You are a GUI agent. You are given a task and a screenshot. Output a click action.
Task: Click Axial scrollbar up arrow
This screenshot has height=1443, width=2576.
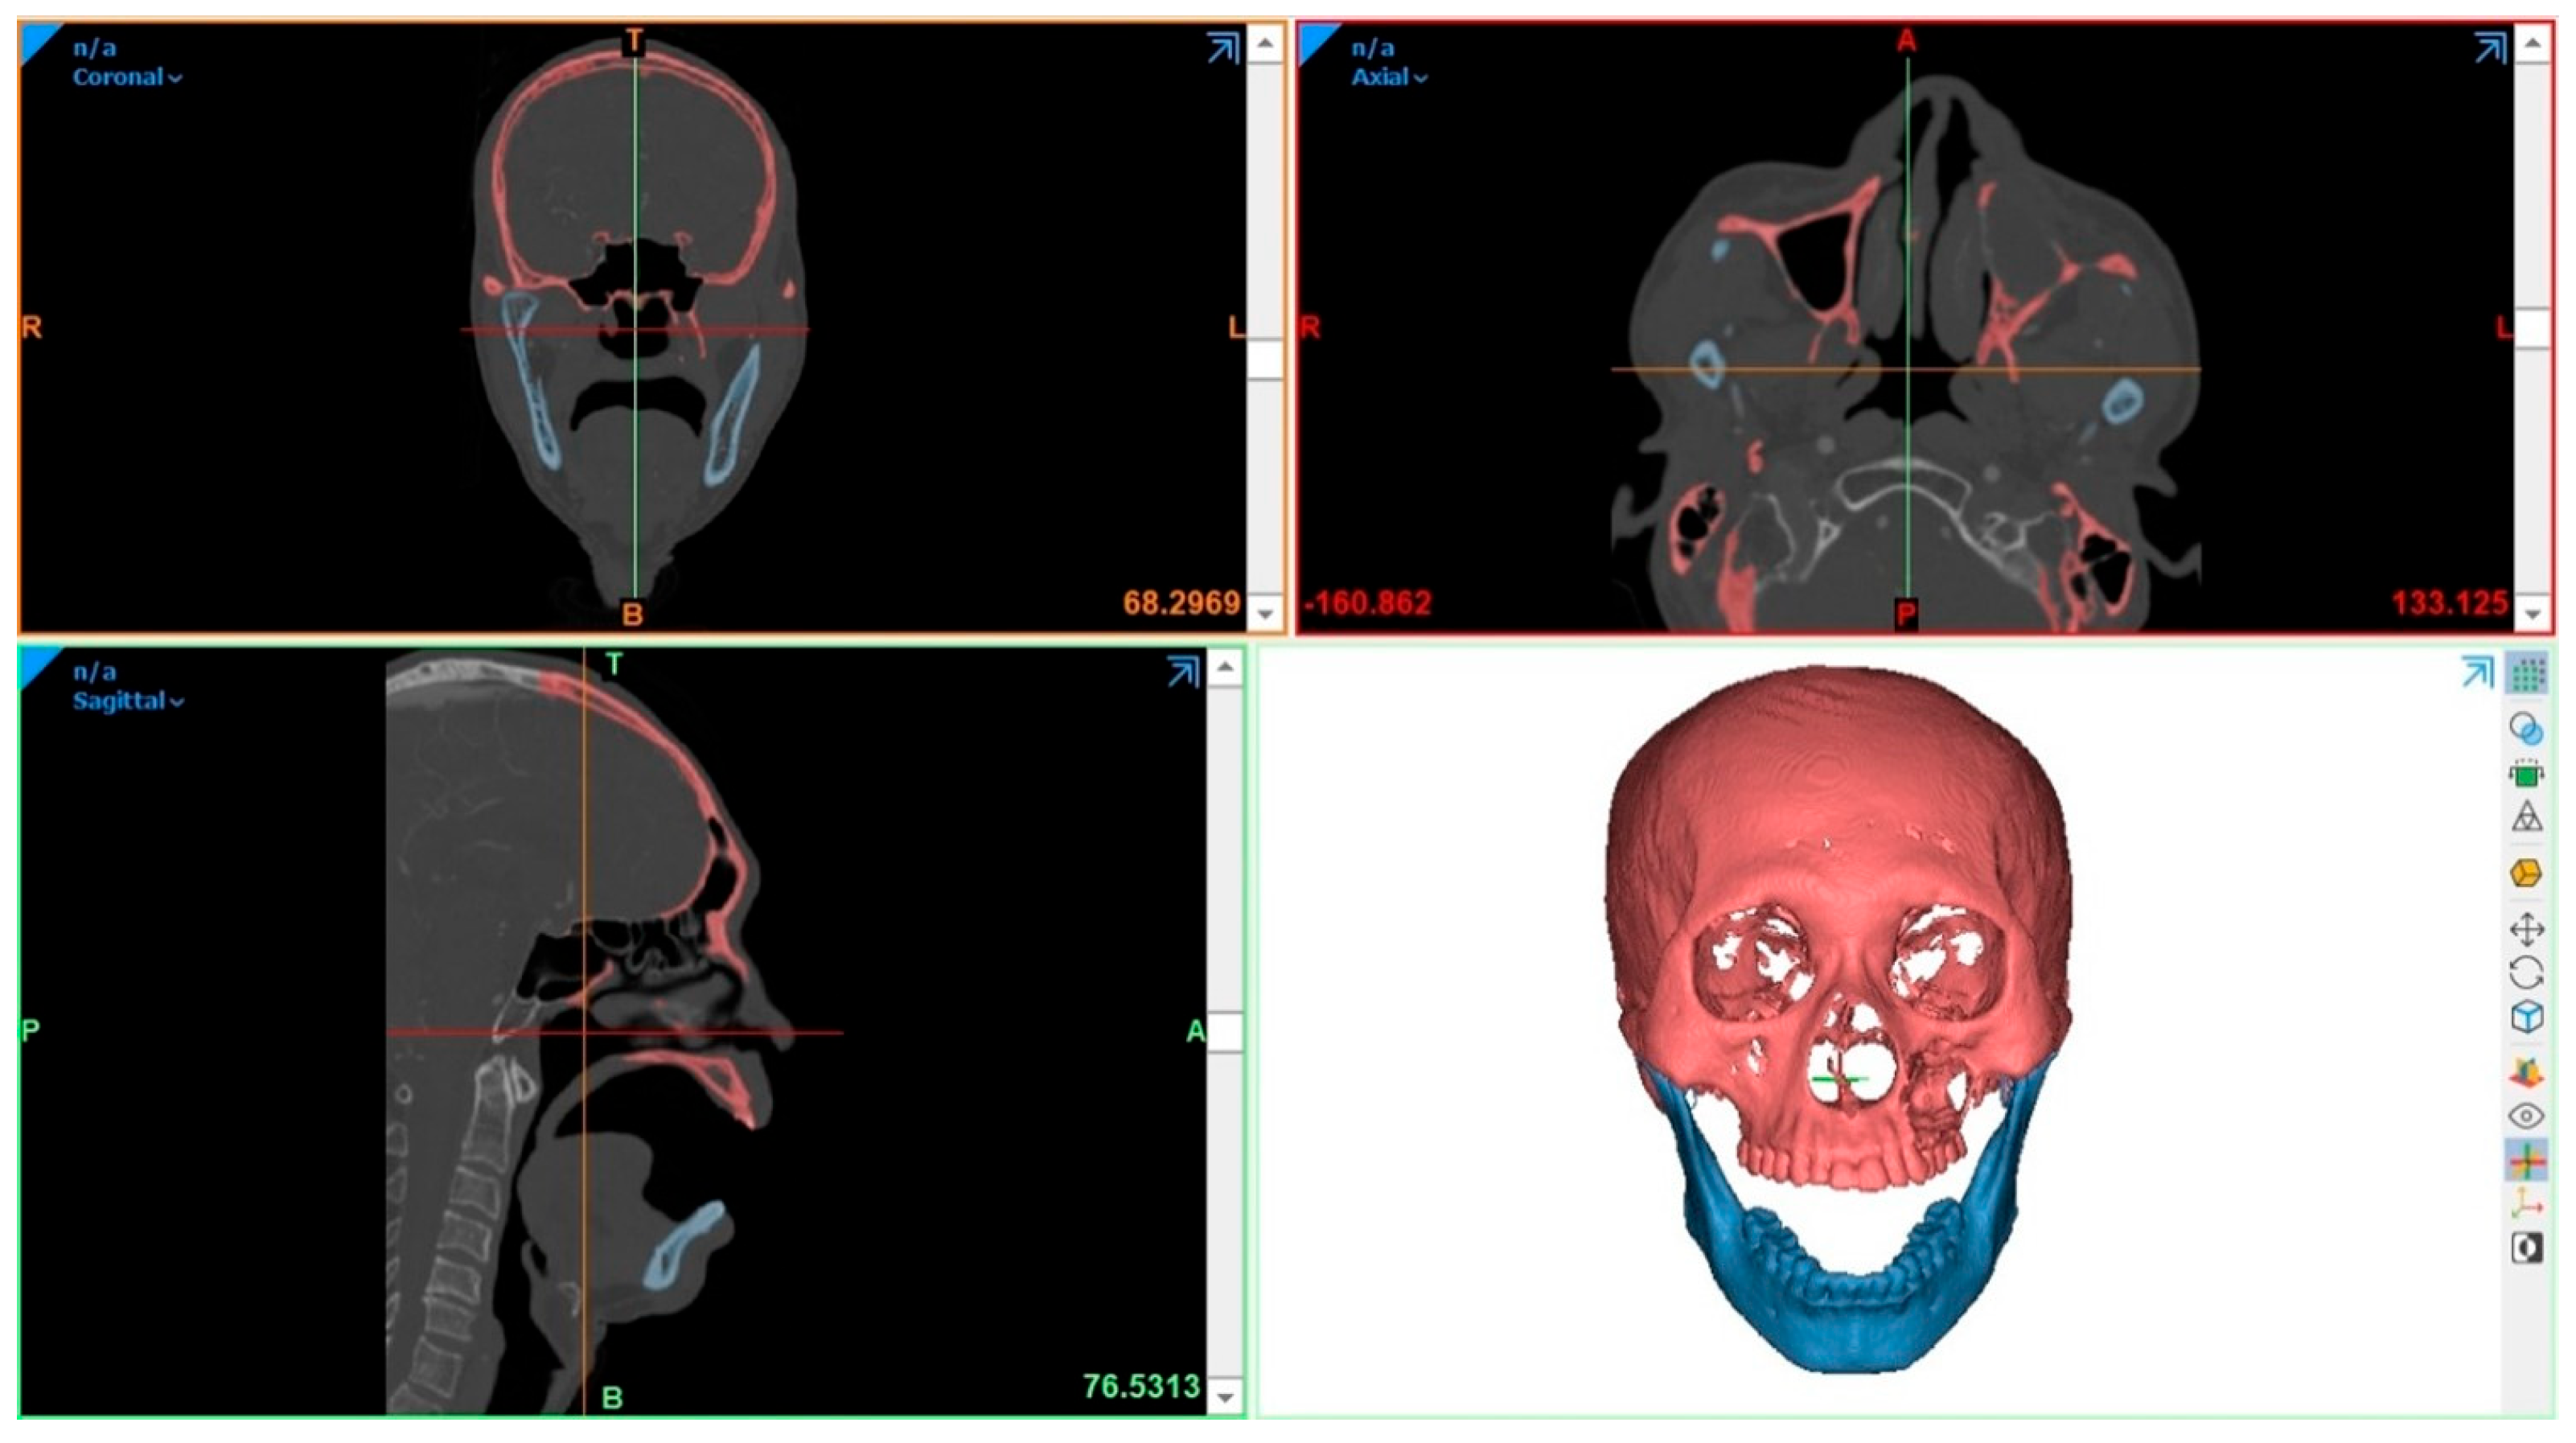coord(2532,43)
